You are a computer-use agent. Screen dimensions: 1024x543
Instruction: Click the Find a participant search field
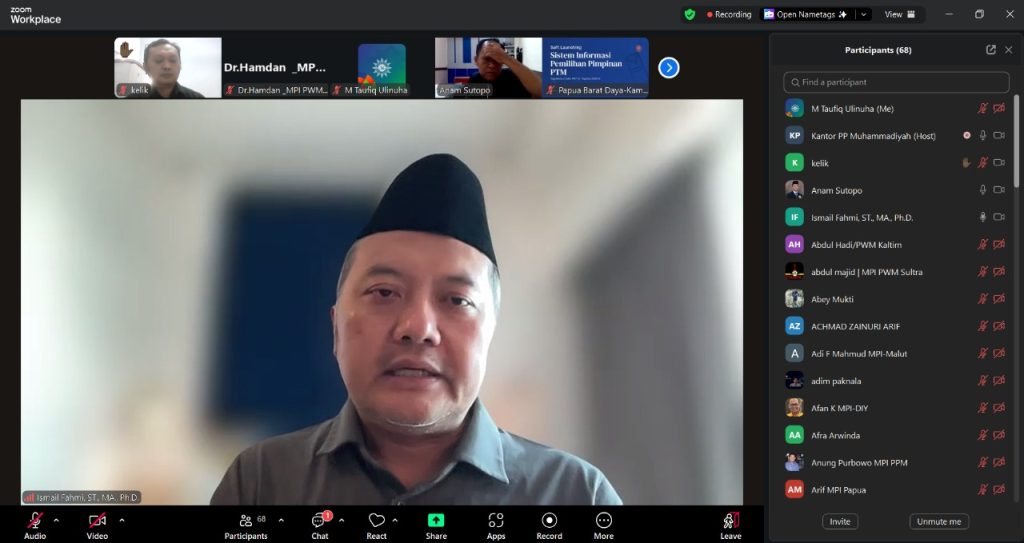pyautogui.click(x=896, y=82)
